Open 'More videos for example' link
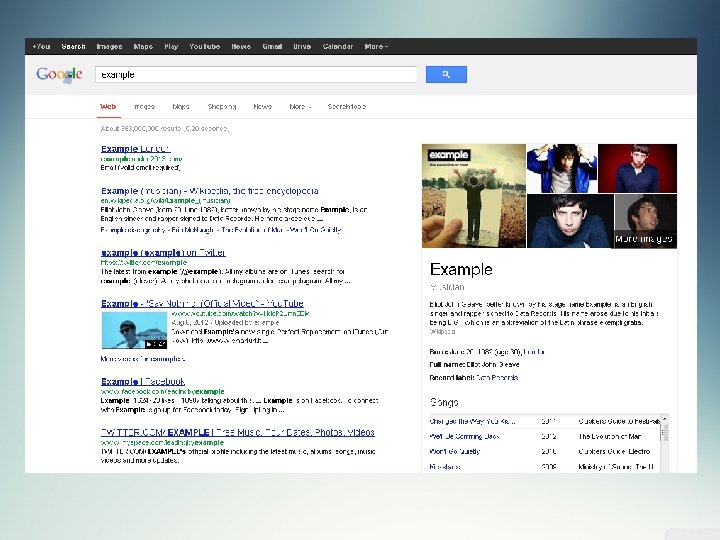 143,359
